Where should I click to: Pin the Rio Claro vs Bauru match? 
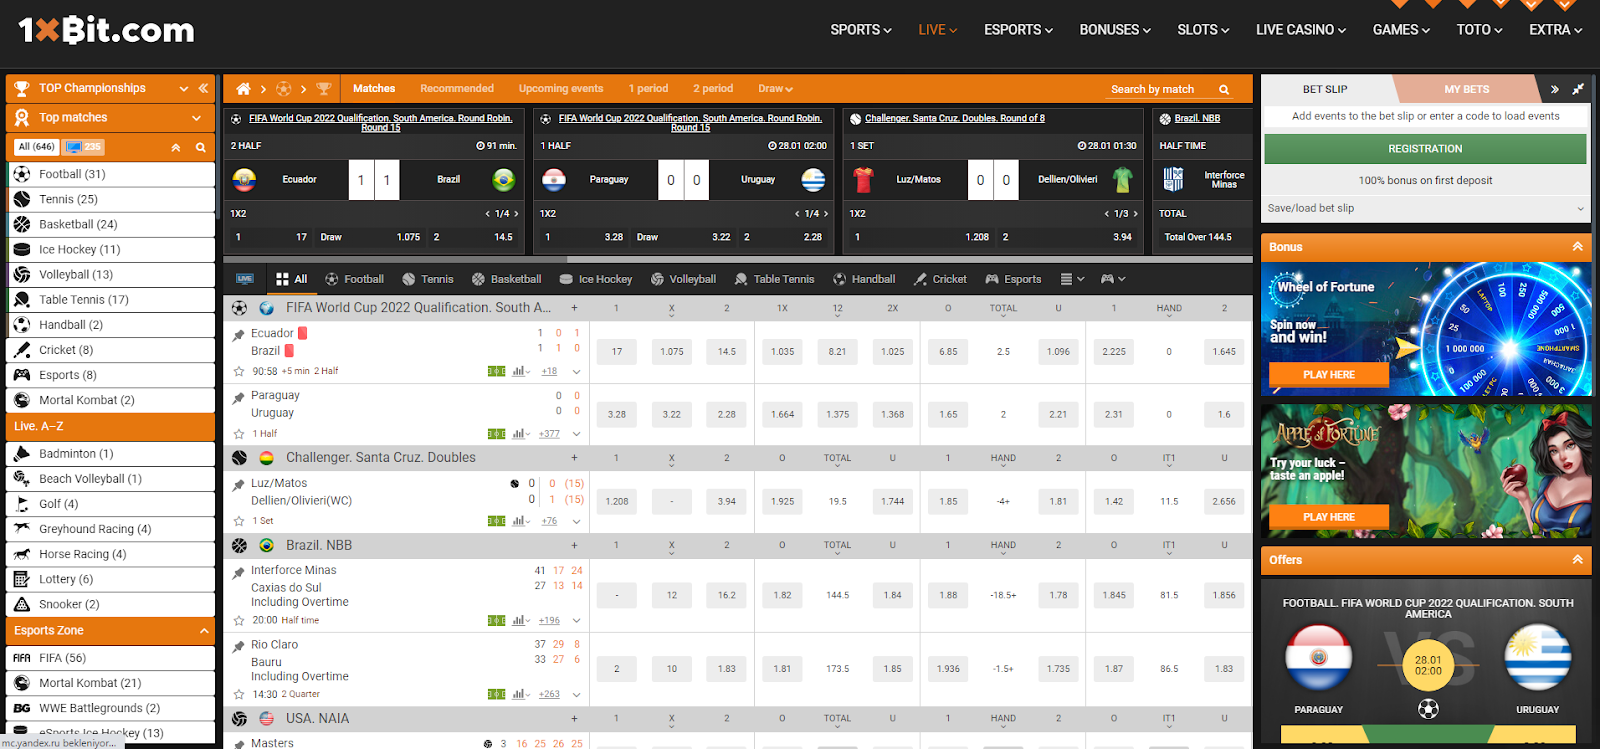click(238, 647)
